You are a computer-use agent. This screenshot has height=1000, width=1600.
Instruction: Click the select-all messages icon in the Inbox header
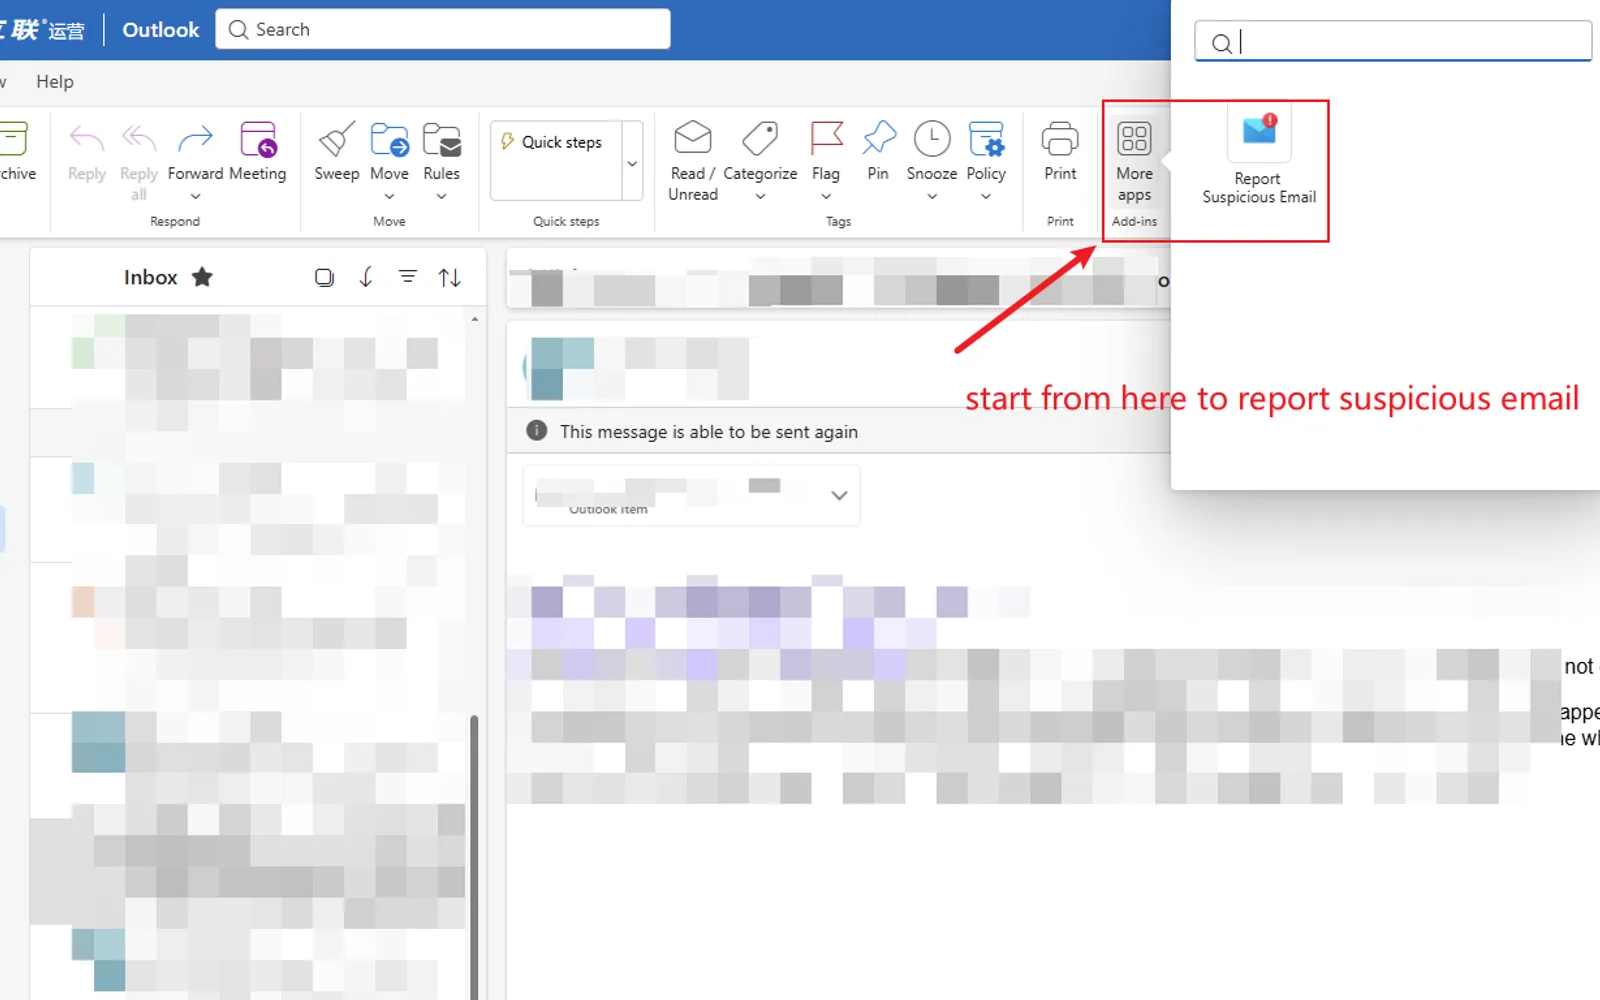(324, 277)
